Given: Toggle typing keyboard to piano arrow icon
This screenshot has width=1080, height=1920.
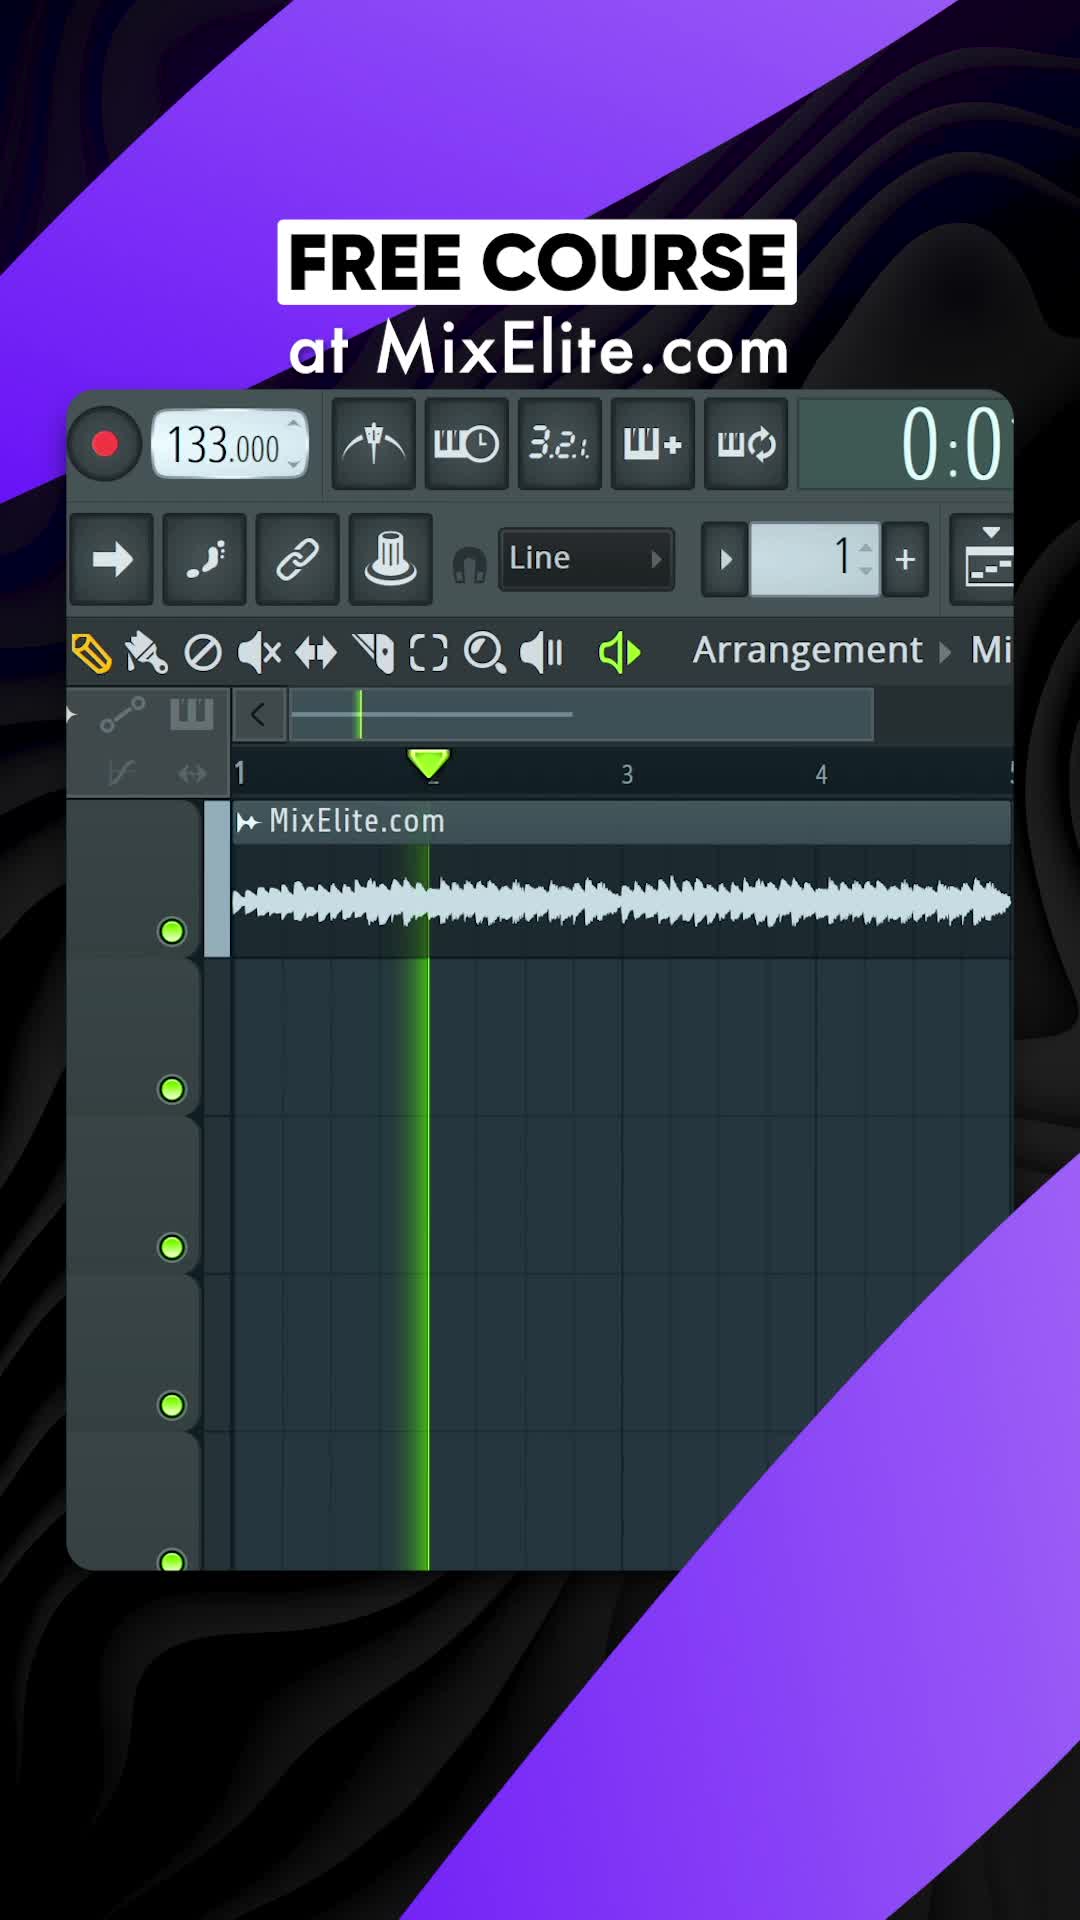Looking at the screenshot, I should [x=111, y=559].
